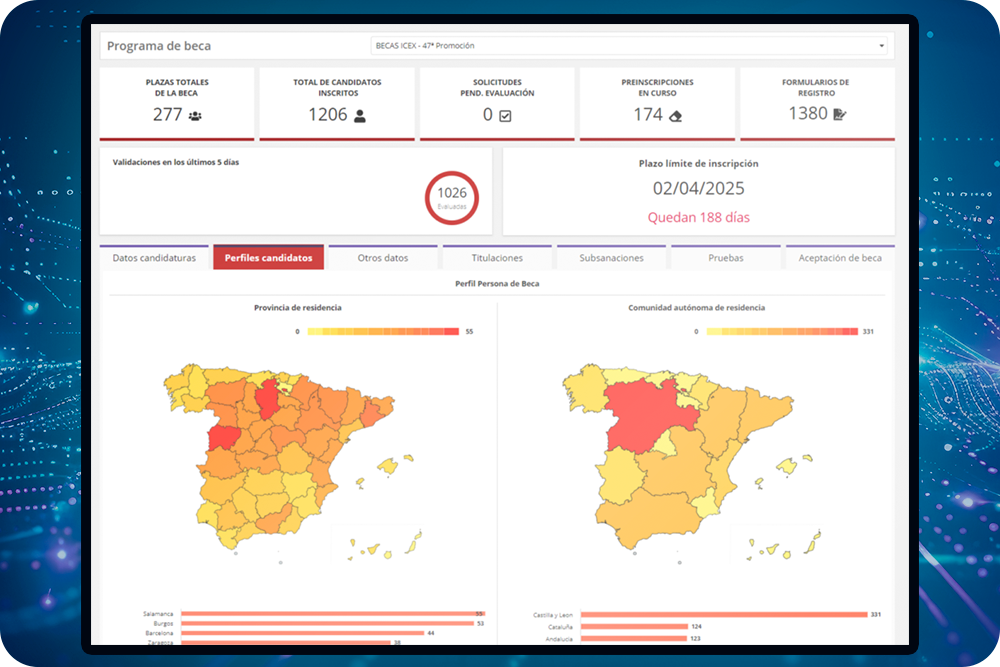Image resolution: width=1000 pixels, height=667 pixels.
Task: Click the 'Quedan 188 días' text
Action: click(x=698, y=217)
